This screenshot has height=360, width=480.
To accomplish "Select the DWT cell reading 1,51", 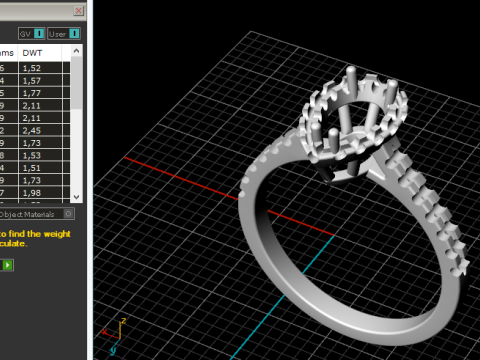I will 40,168.
